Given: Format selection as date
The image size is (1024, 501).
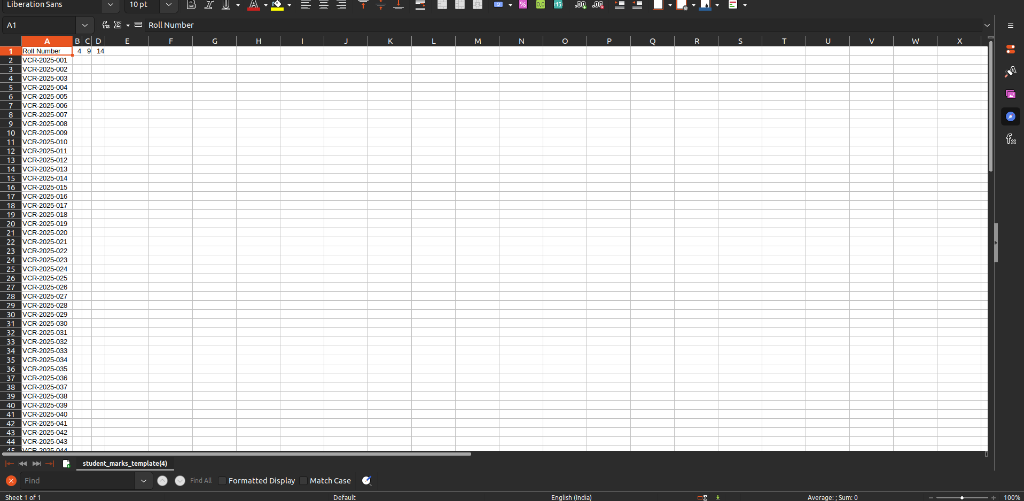Looking at the screenshot, I should pyautogui.click(x=558, y=5).
